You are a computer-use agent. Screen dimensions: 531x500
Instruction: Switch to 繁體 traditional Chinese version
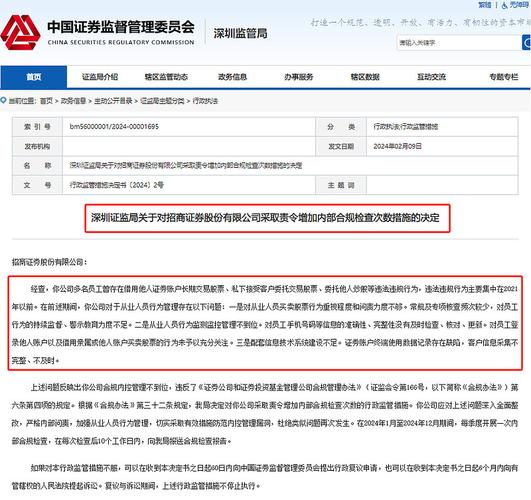click(485, 5)
